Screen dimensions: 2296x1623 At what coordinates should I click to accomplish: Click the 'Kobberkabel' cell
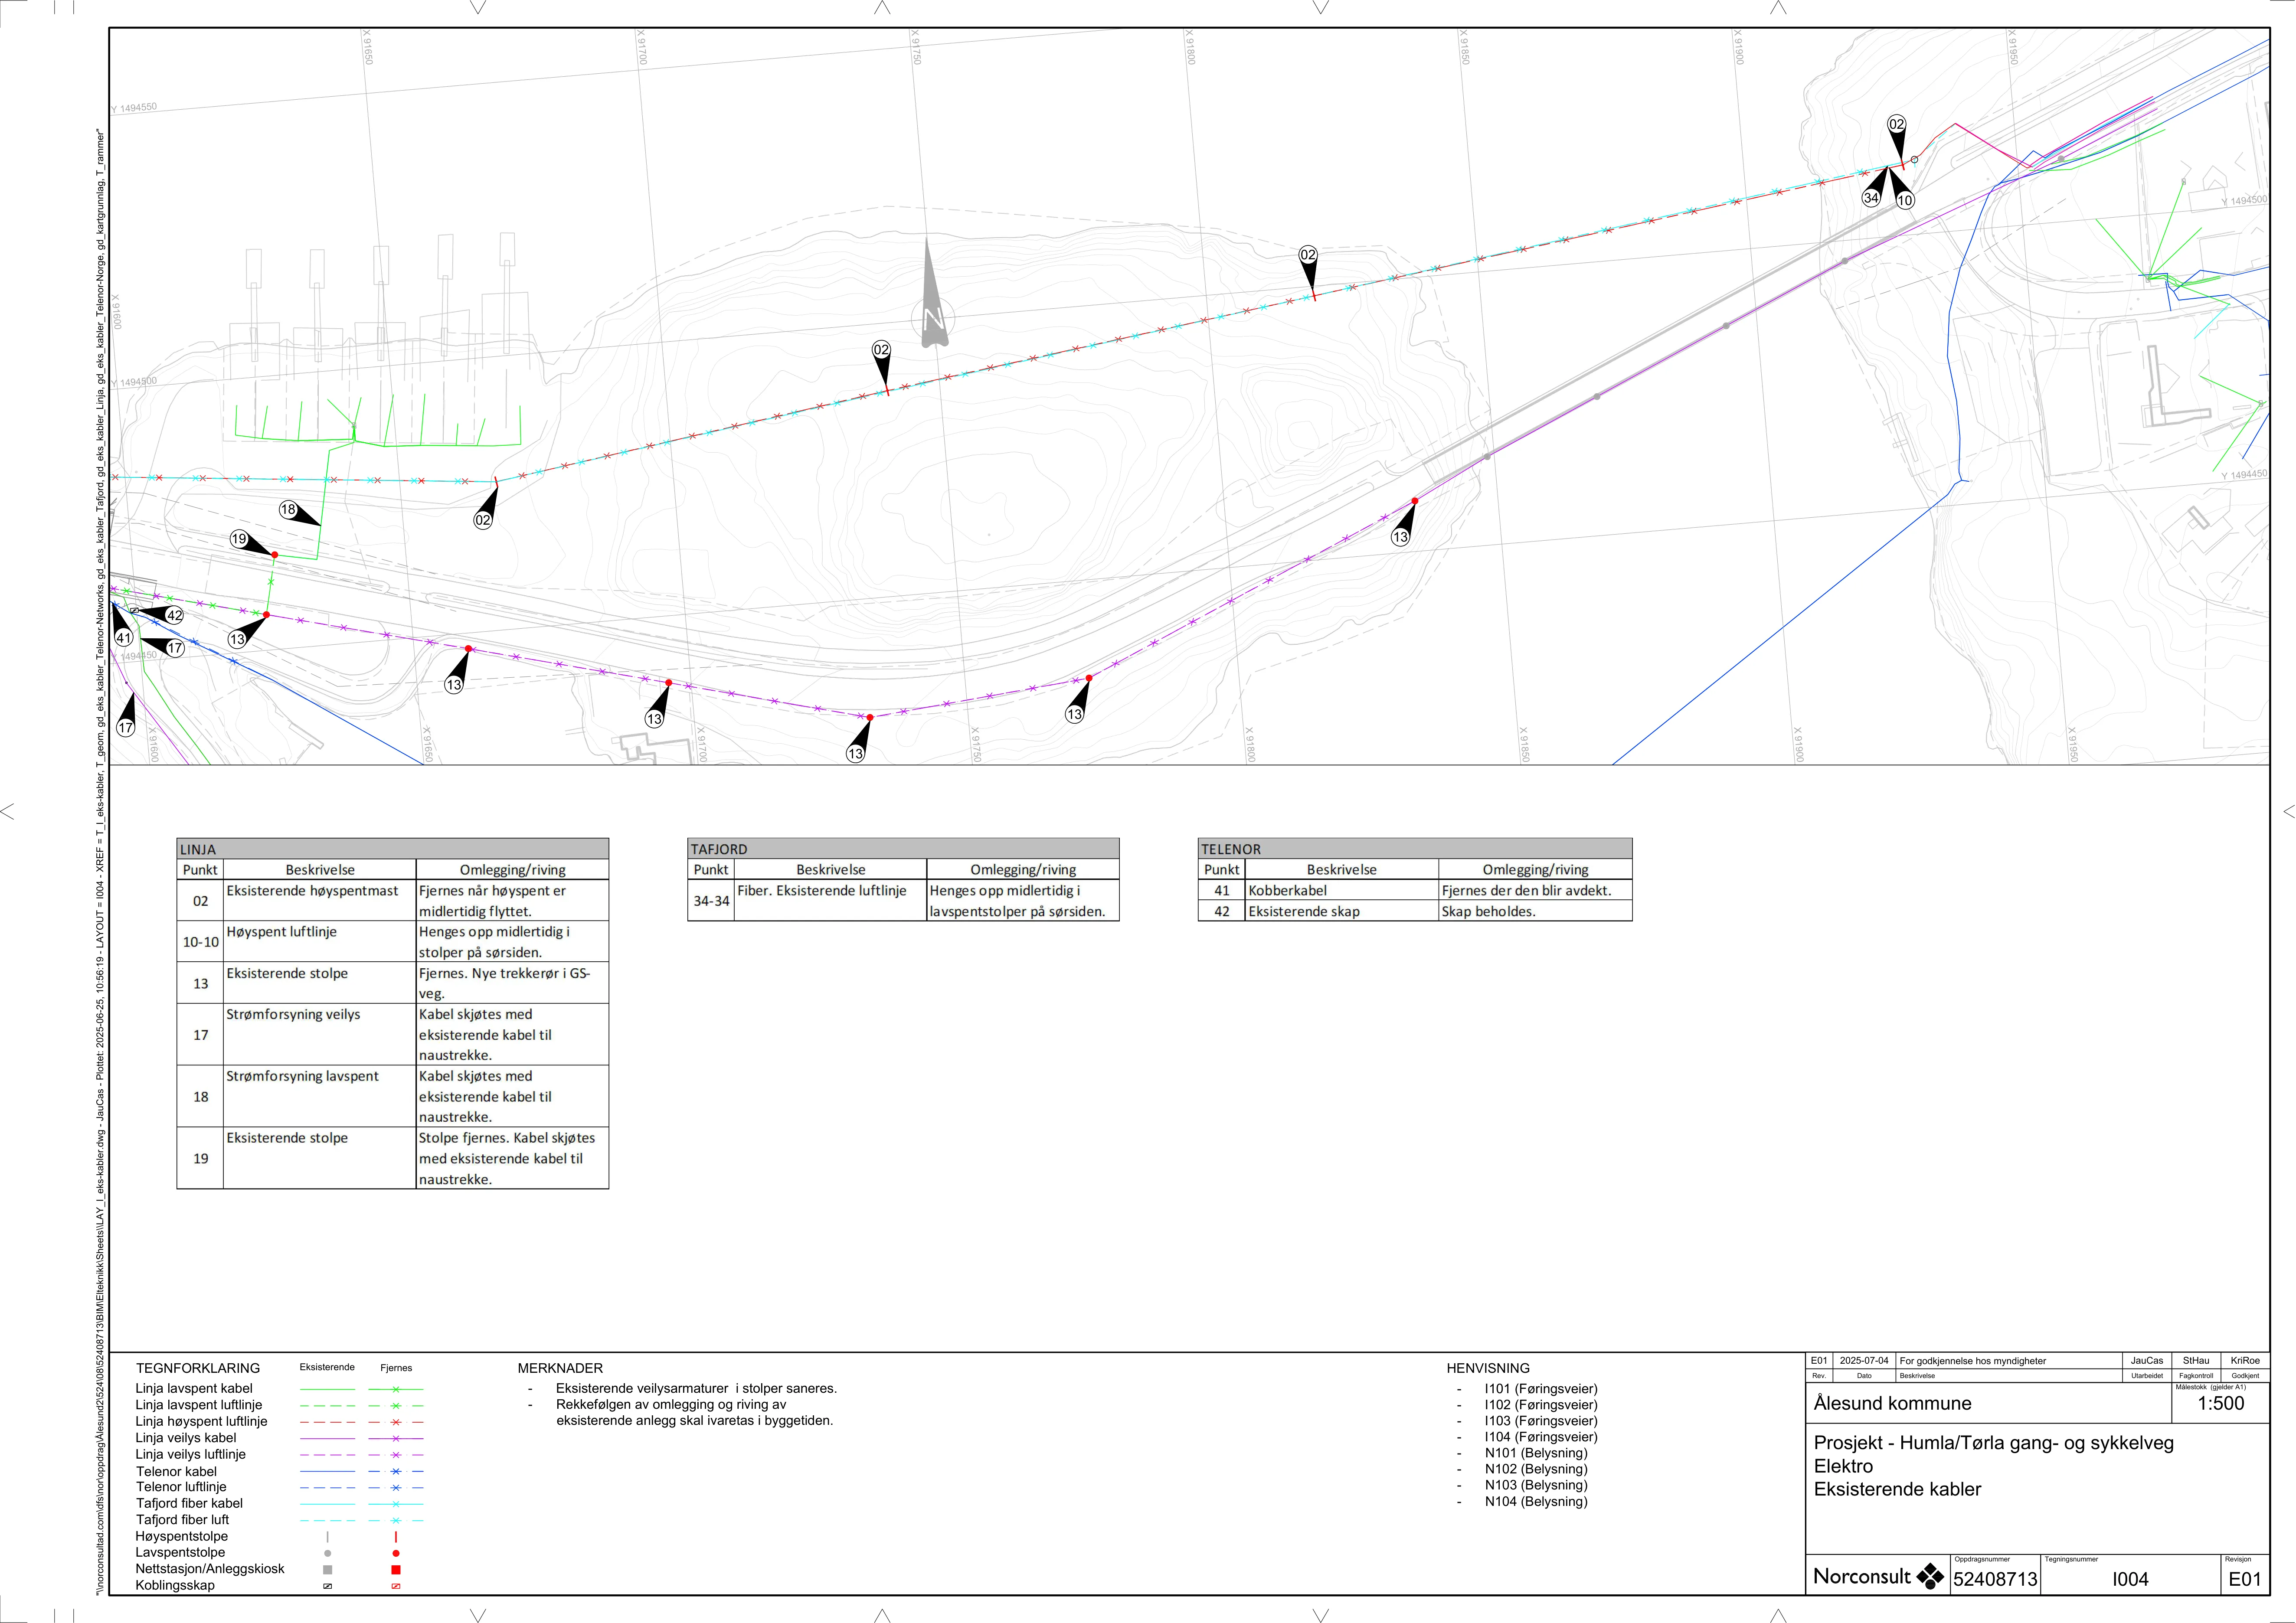click(1341, 890)
